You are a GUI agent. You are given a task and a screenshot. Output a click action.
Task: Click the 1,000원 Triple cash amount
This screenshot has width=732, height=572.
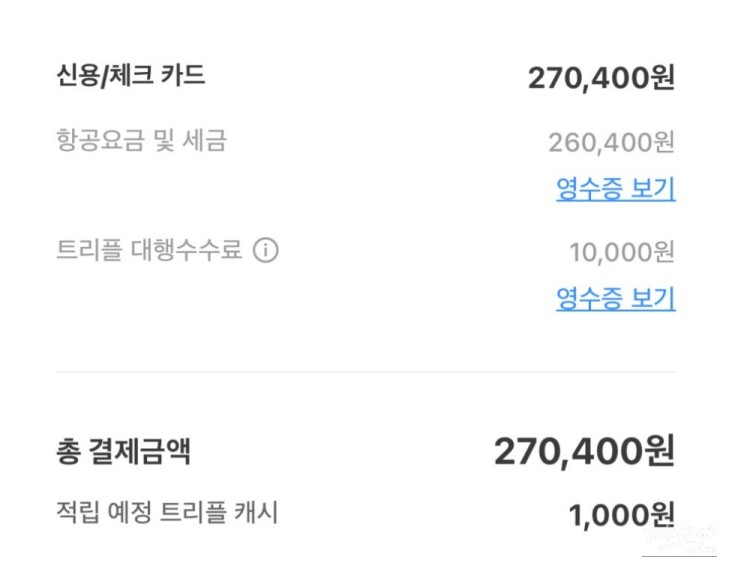coord(621,515)
